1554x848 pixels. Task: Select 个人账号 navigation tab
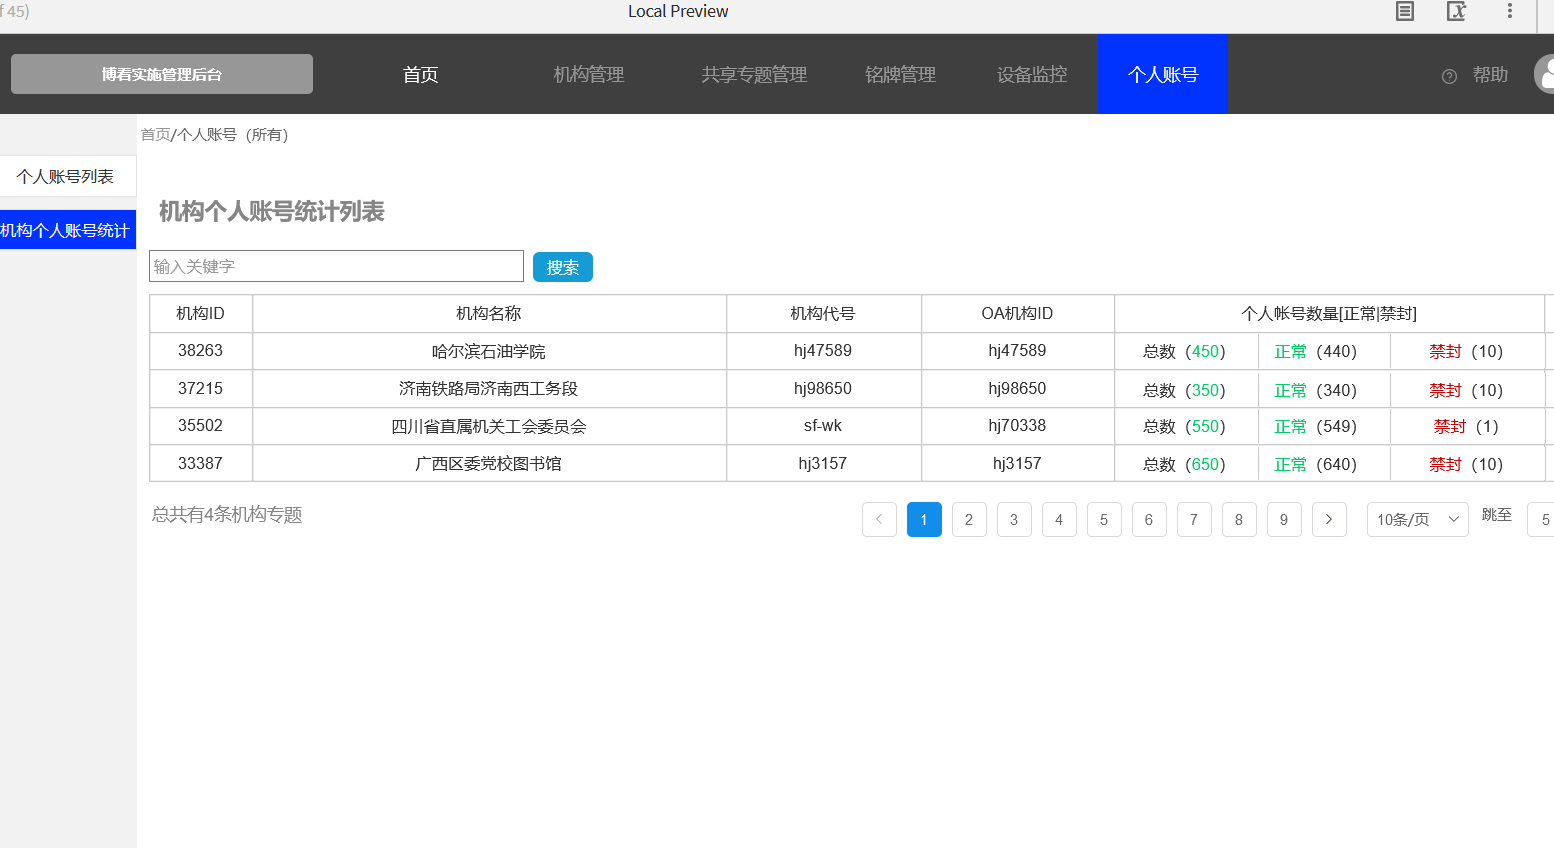[x=1163, y=74]
